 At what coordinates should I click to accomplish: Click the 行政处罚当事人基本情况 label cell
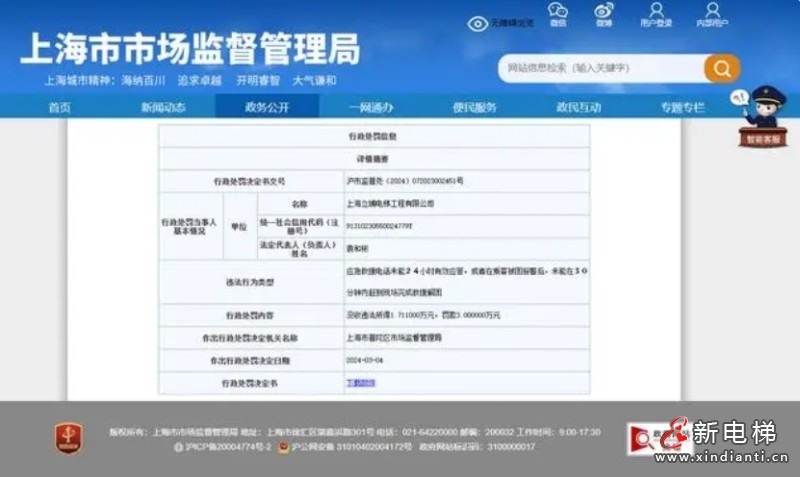(189, 227)
